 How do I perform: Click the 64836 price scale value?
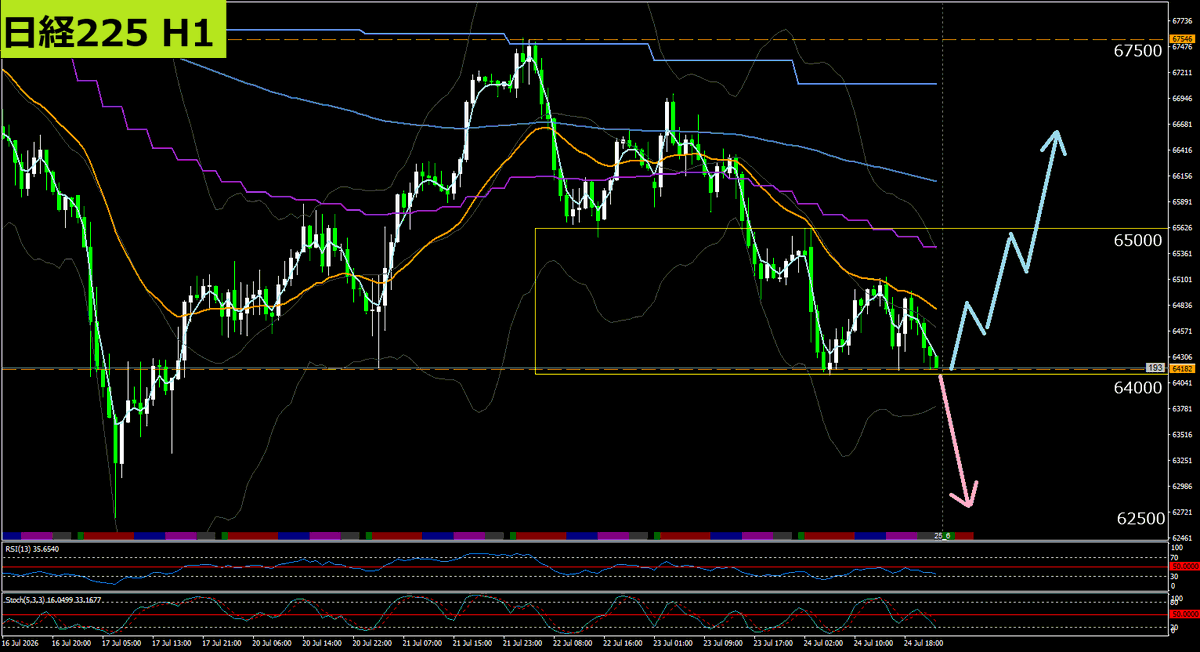click(x=1182, y=305)
